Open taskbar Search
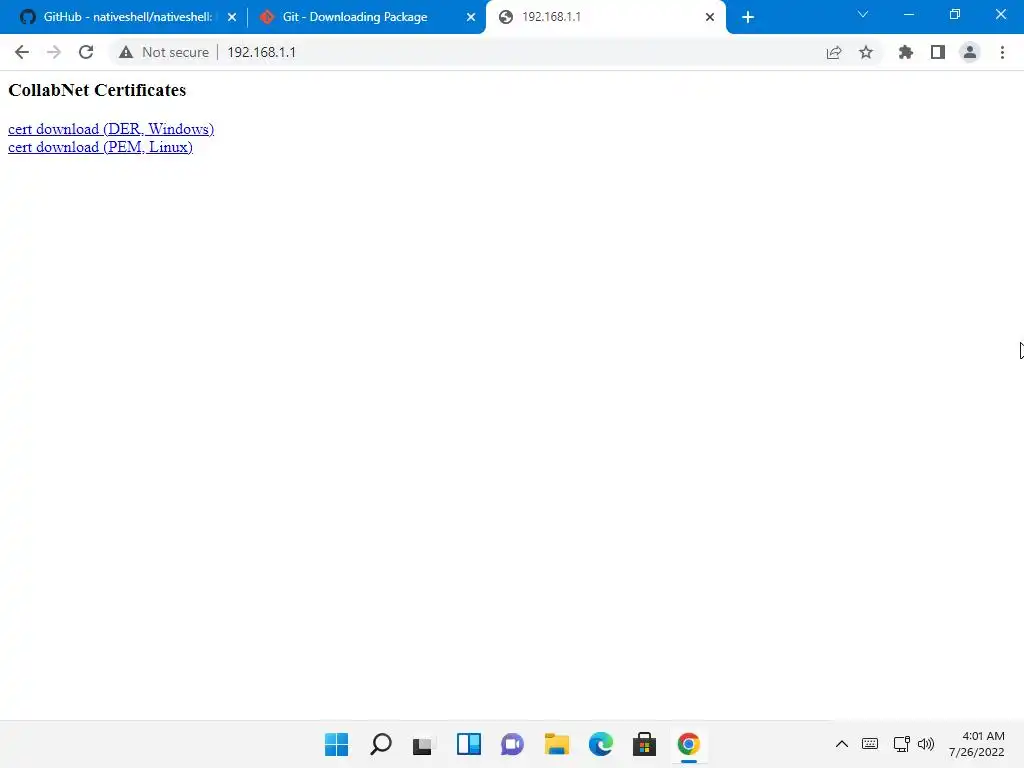The image size is (1024, 768). (x=381, y=744)
